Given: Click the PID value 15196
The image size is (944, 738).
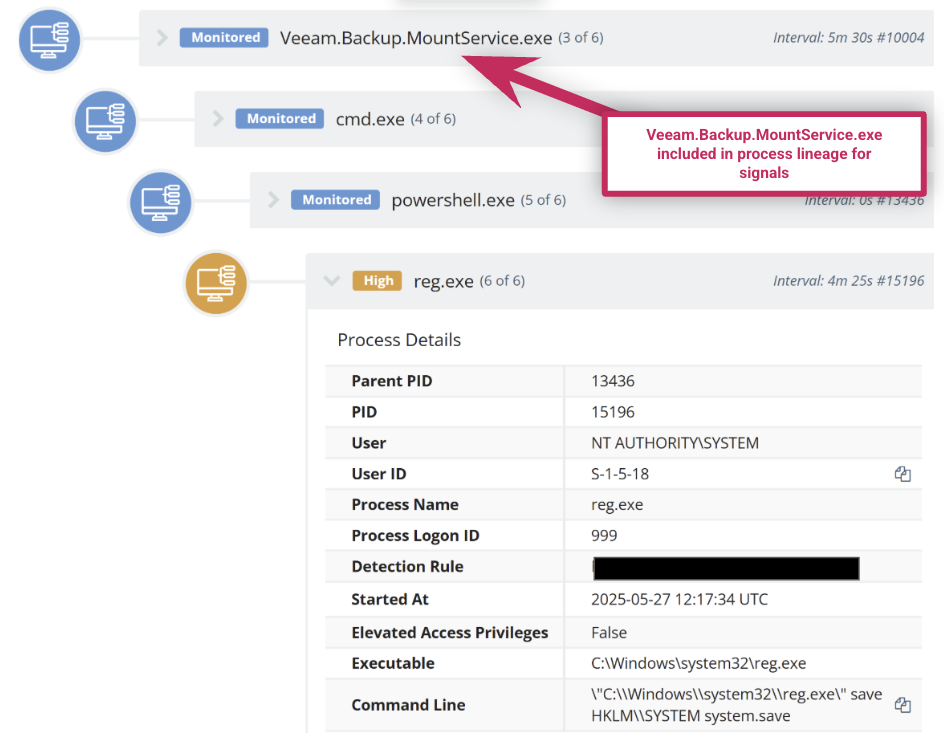Looking at the screenshot, I should click(613, 412).
